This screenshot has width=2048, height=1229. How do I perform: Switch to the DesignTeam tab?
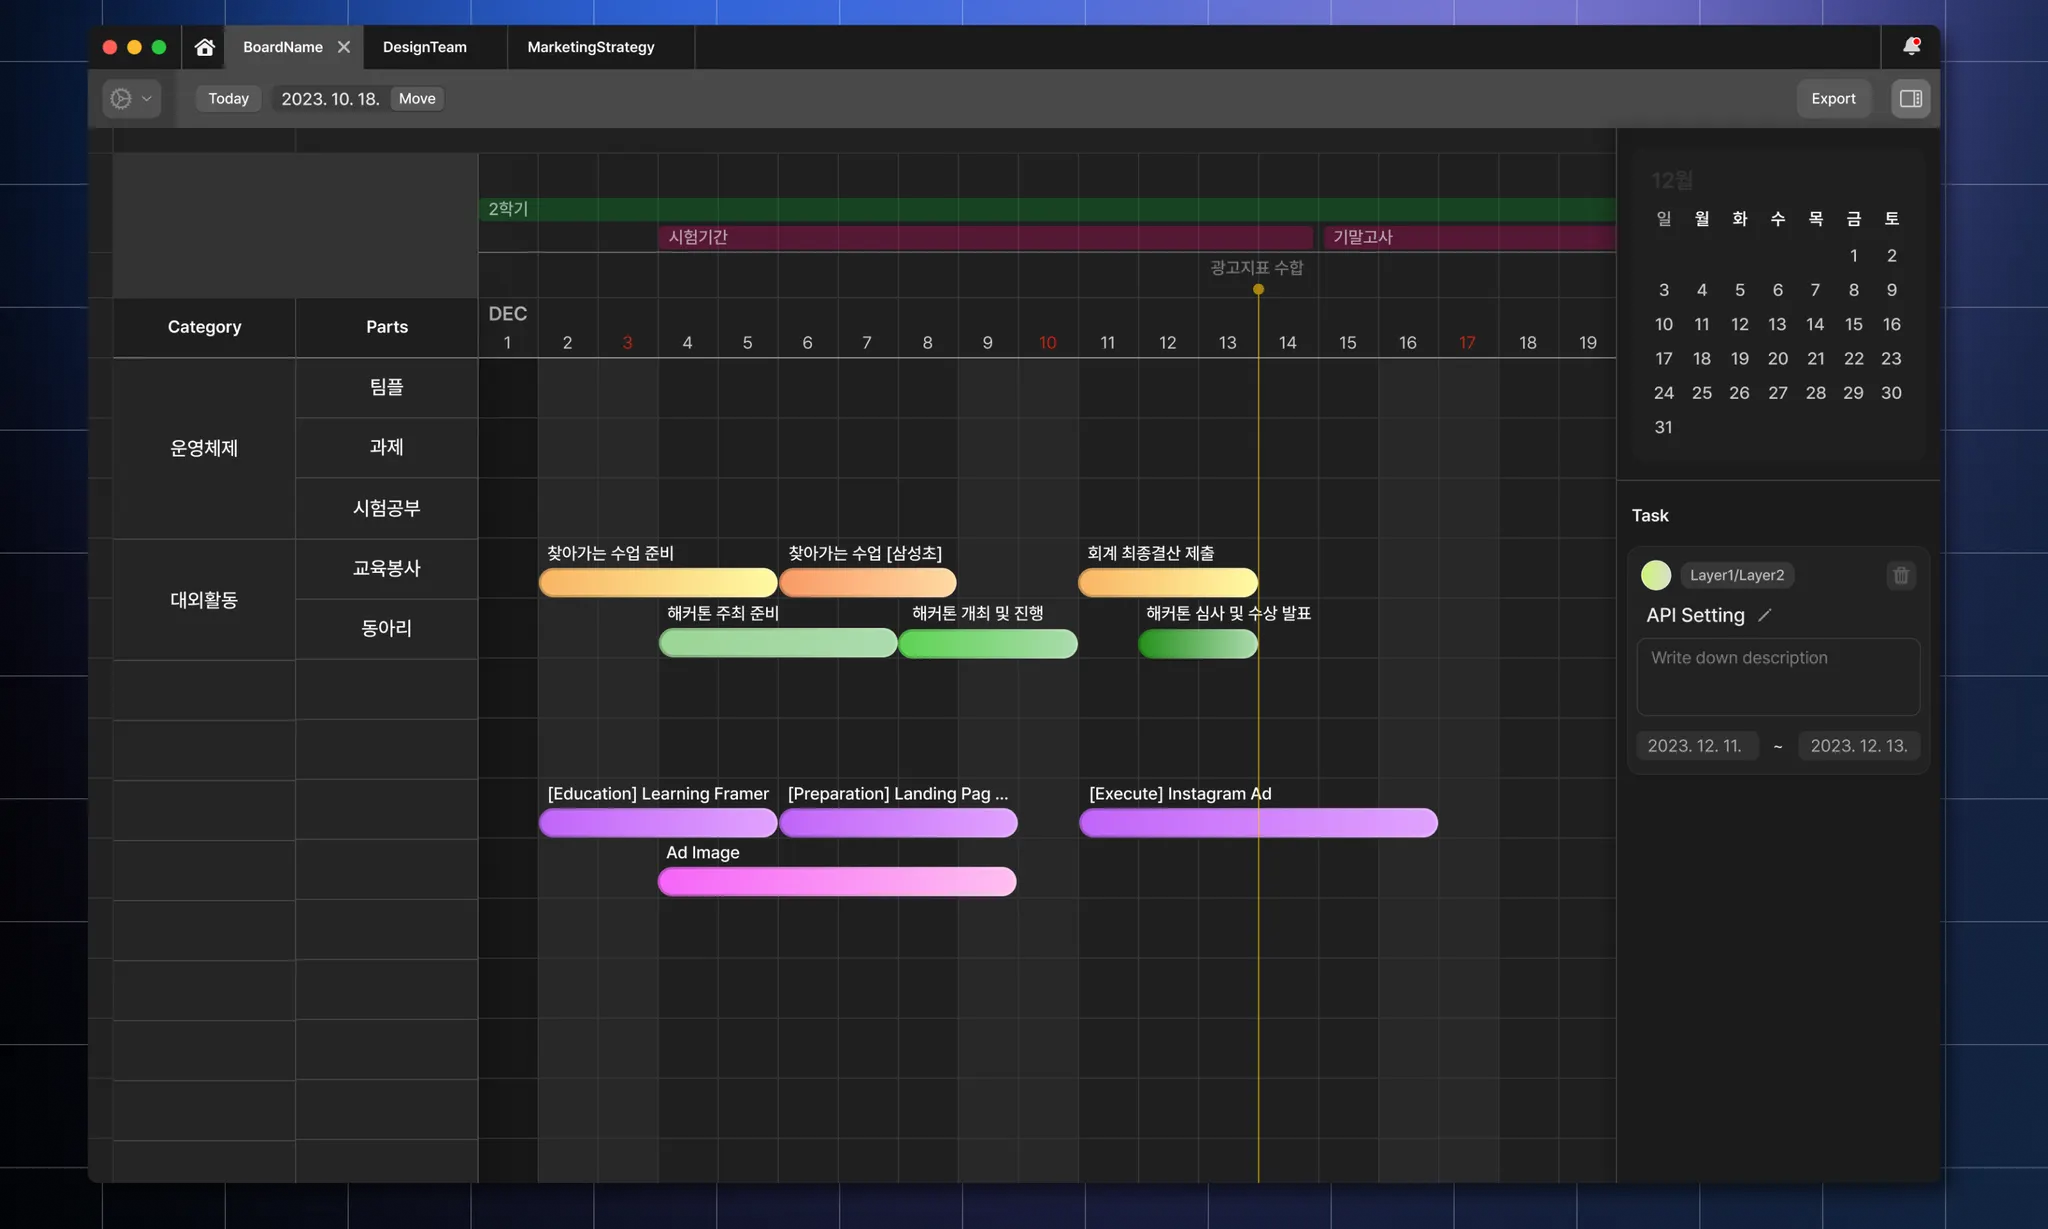point(425,47)
